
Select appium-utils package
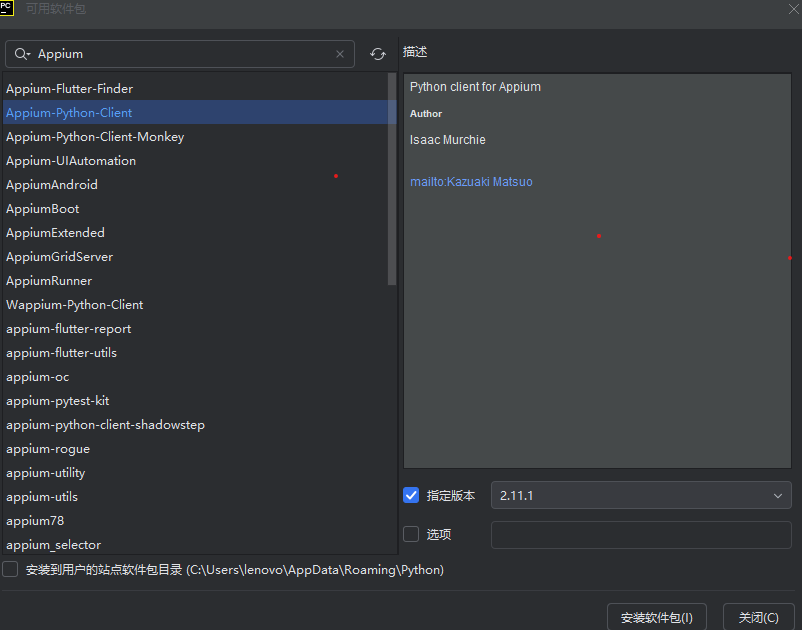196,497
